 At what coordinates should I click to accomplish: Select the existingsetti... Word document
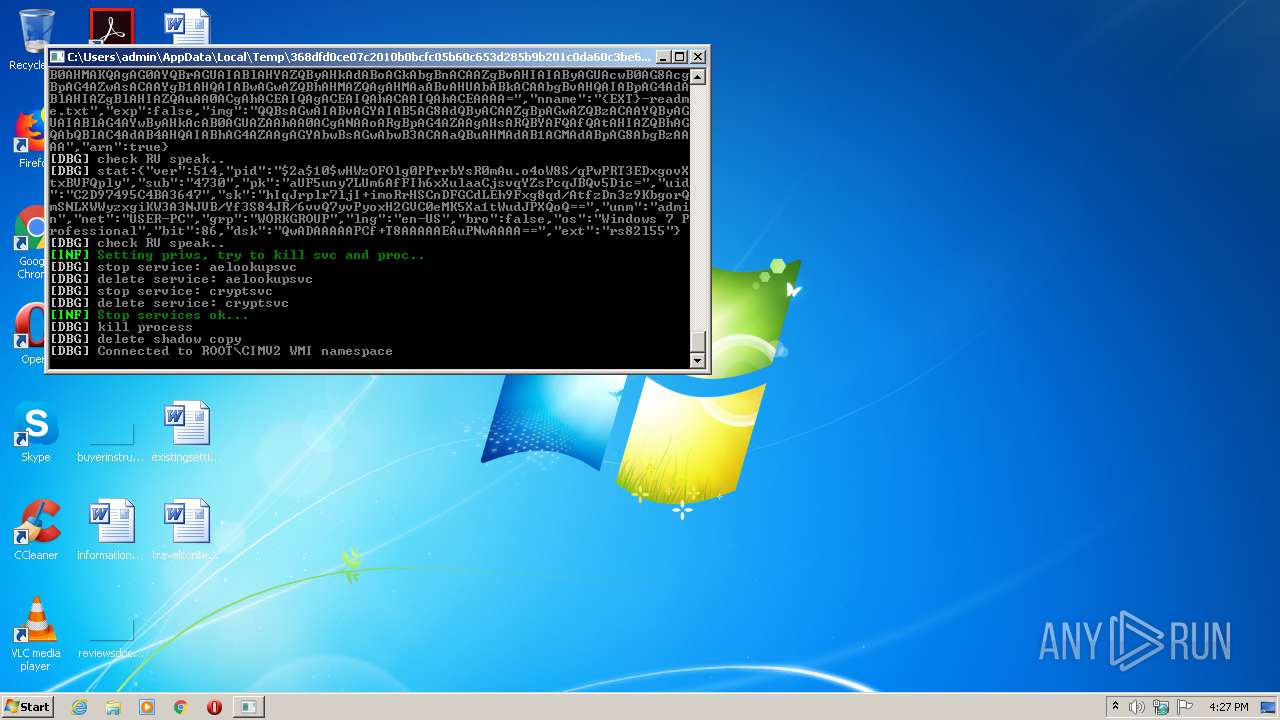pos(186,432)
